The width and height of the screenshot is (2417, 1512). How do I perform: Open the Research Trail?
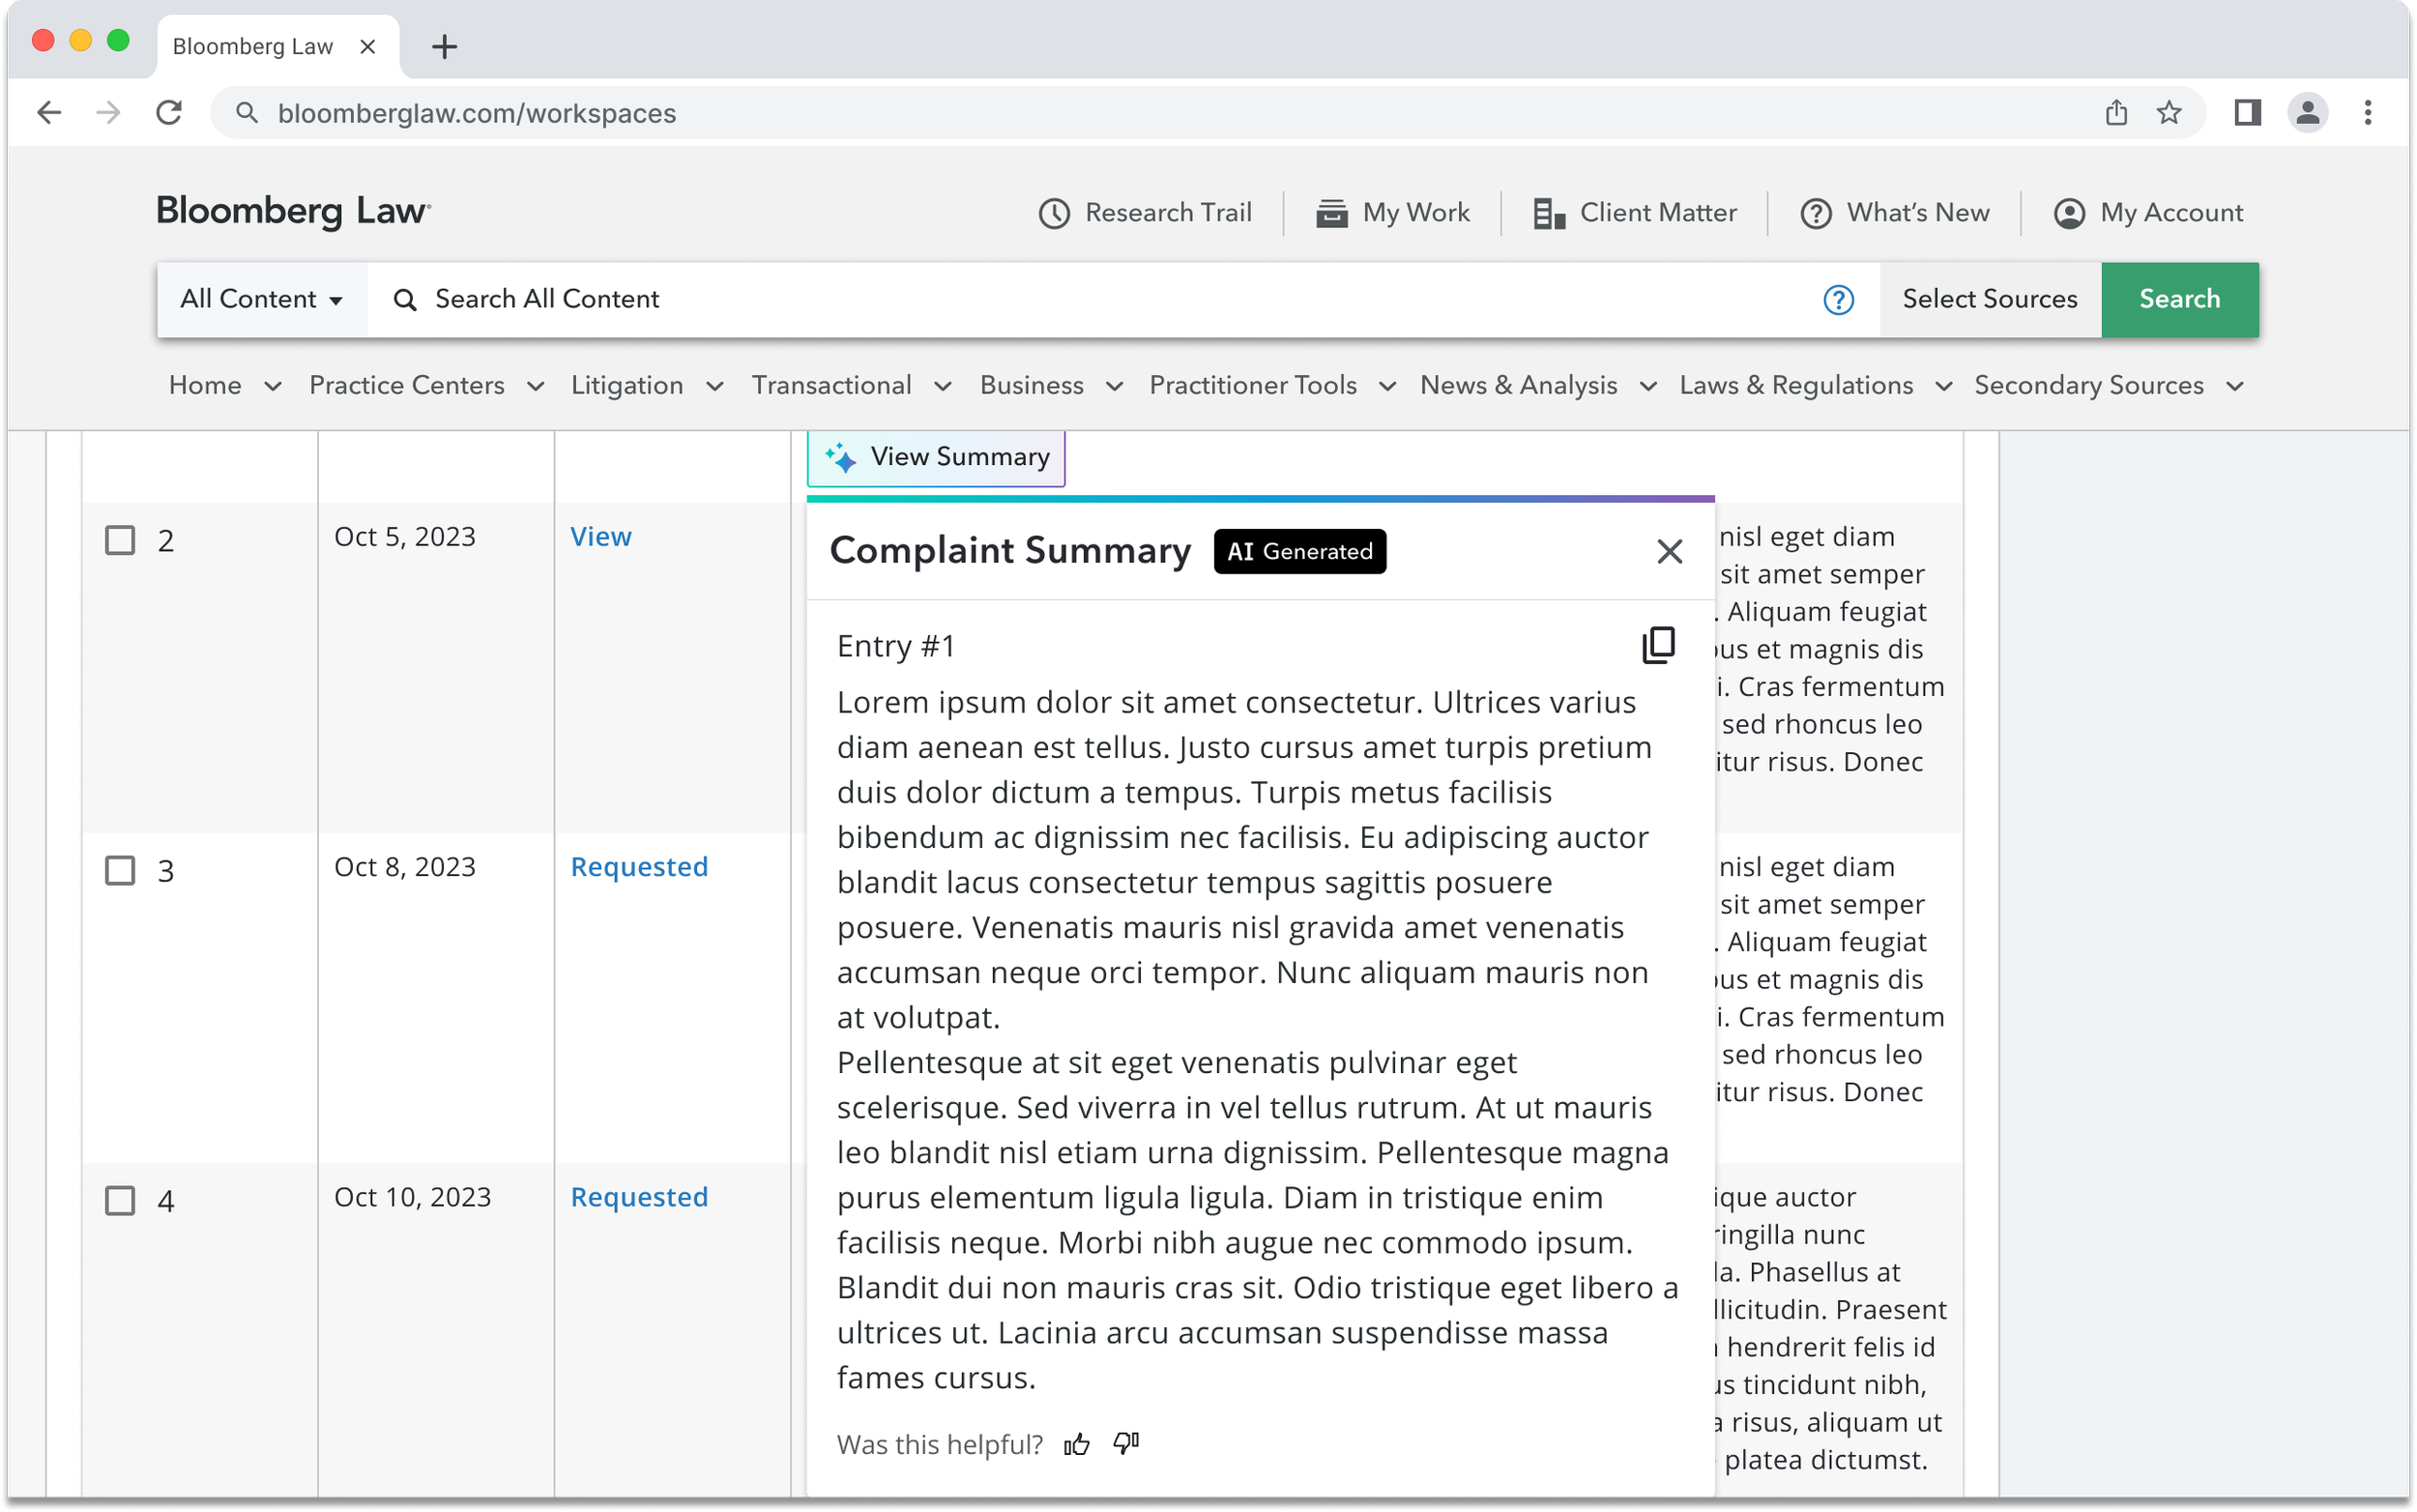(x=1147, y=212)
